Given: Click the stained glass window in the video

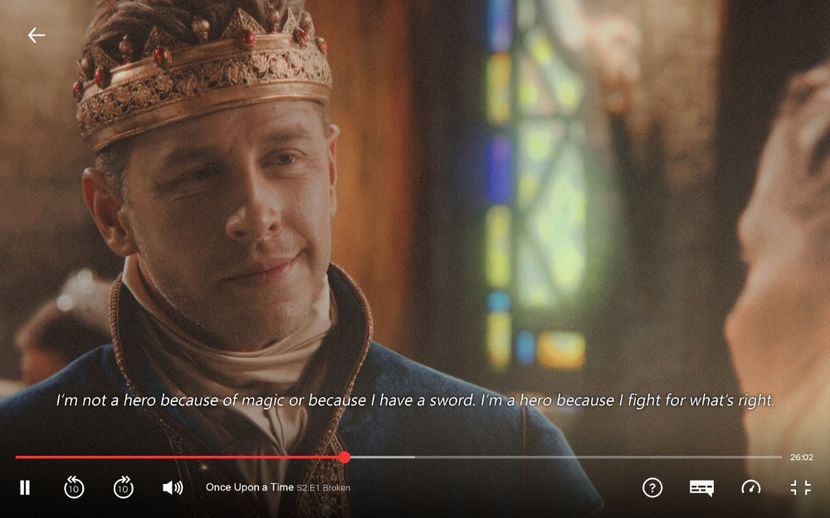Looking at the screenshot, I should point(535,185).
